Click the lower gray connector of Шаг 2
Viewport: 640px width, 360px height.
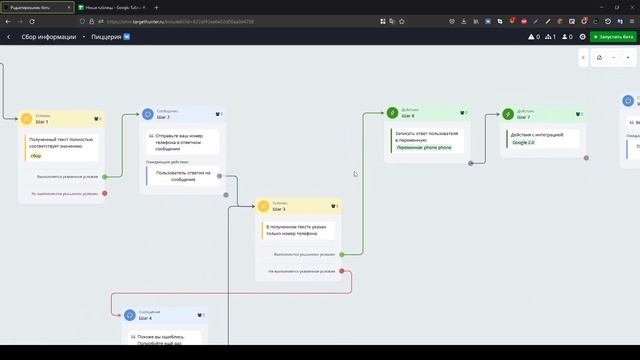pyautogui.click(x=226, y=195)
